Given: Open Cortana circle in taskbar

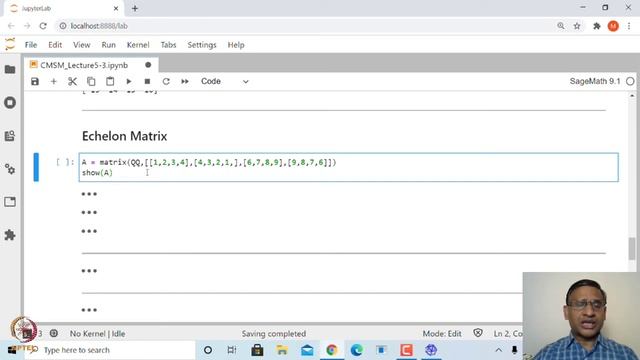Looking at the screenshot, I should (x=208, y=350).
